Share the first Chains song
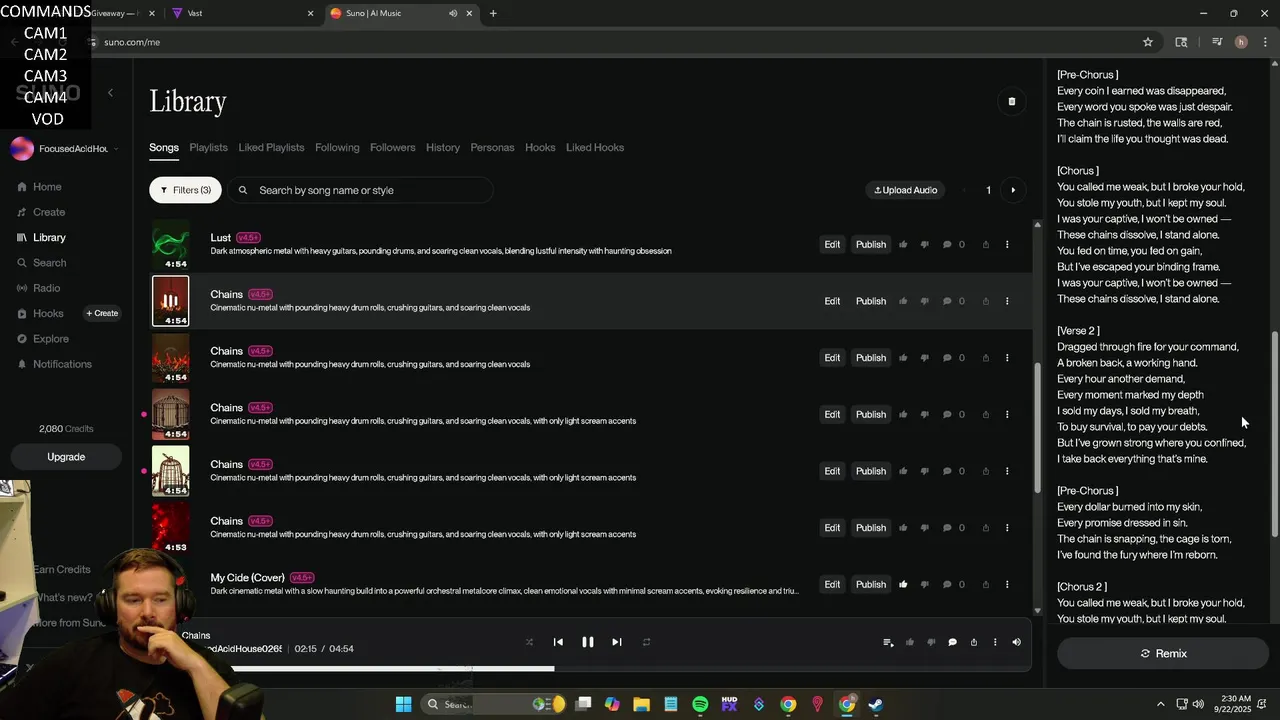Screen dimensions: 1280x720 point(986,301)
